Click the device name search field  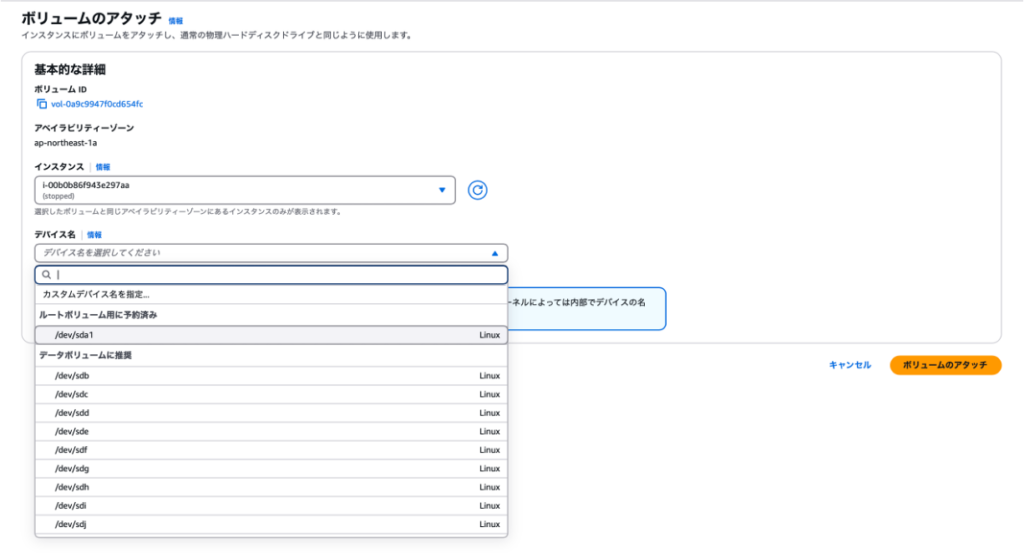271,275
